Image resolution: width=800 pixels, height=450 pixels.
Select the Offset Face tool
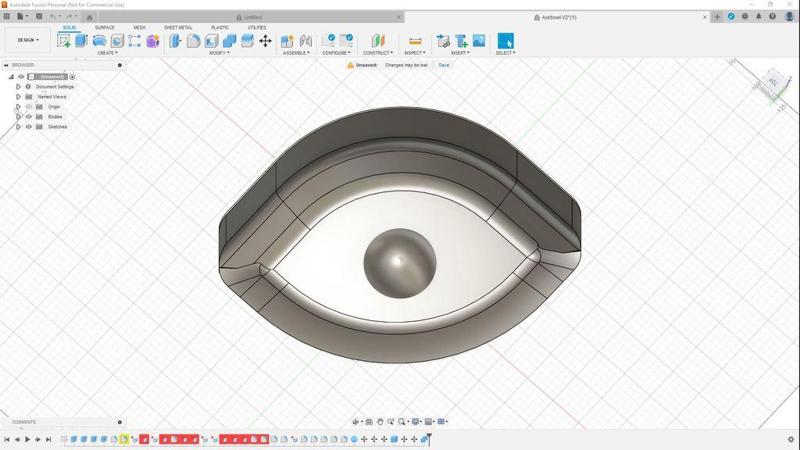click(x=247, y=41)
